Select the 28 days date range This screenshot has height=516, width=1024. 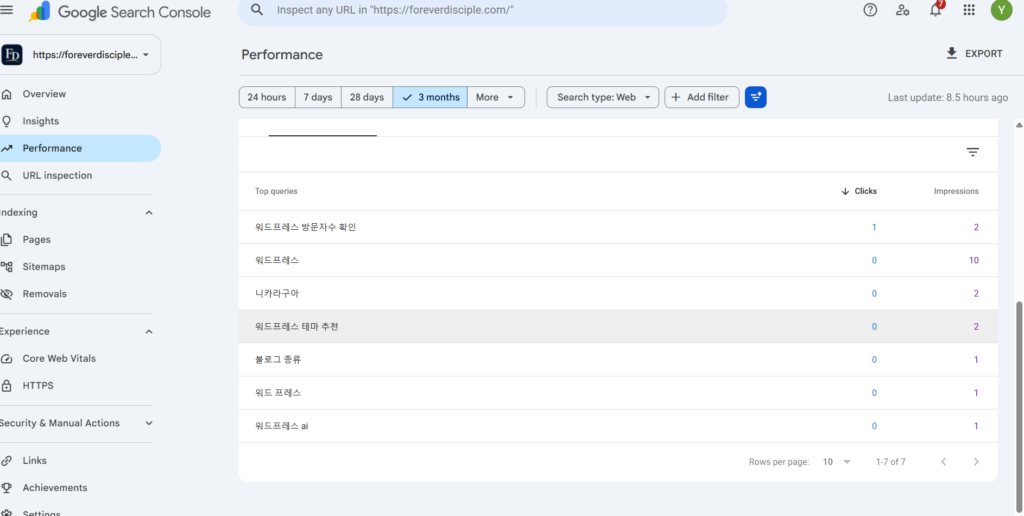tap(367, 97)
